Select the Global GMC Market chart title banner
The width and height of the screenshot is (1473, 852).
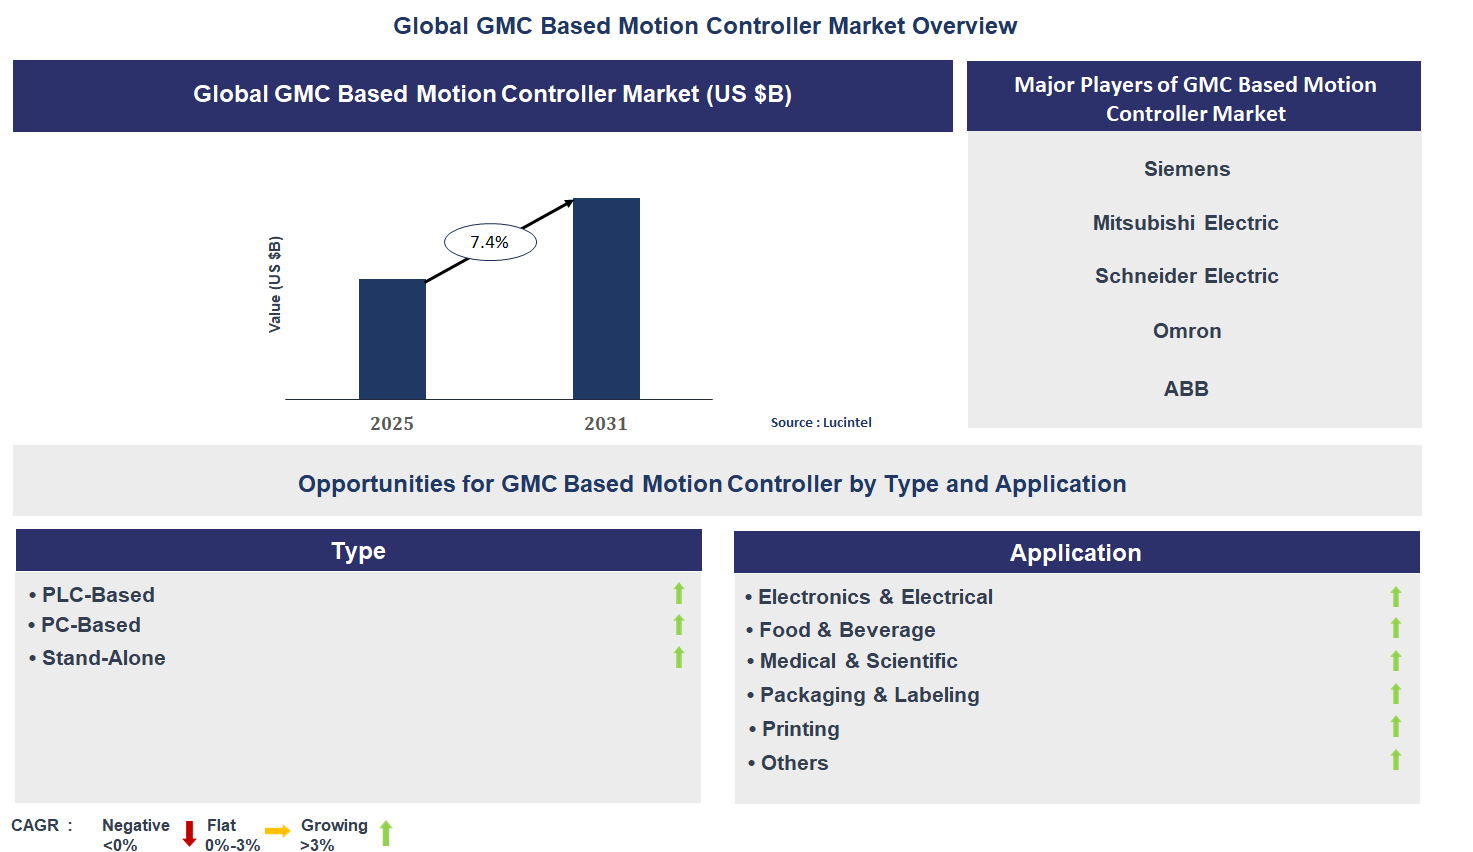(482, 94)
